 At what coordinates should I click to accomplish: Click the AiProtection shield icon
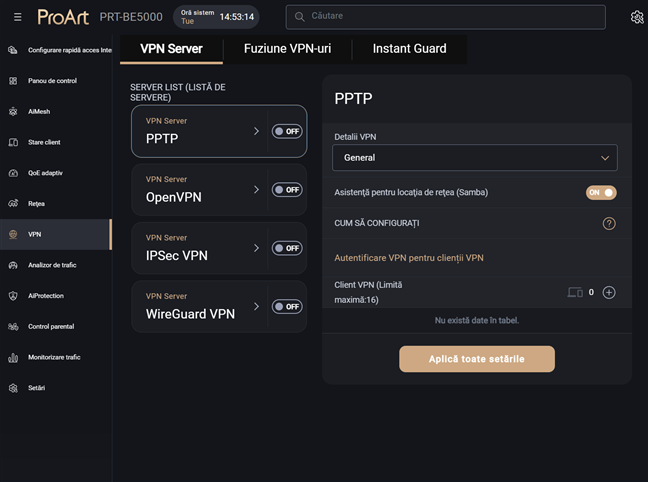pos(13,296)
